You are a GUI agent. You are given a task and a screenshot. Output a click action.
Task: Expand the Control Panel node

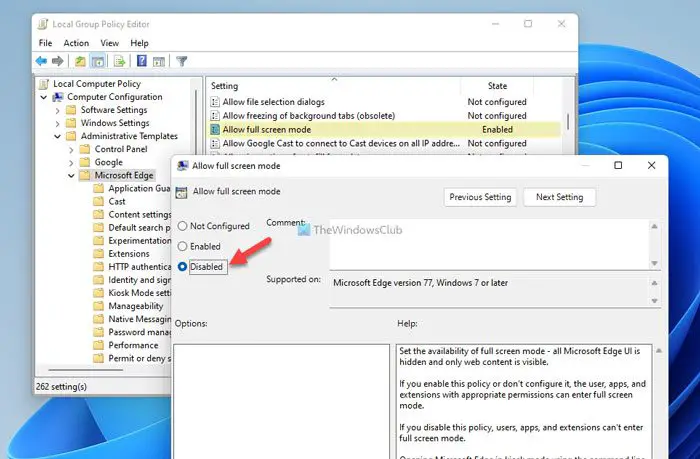point(71,150)
